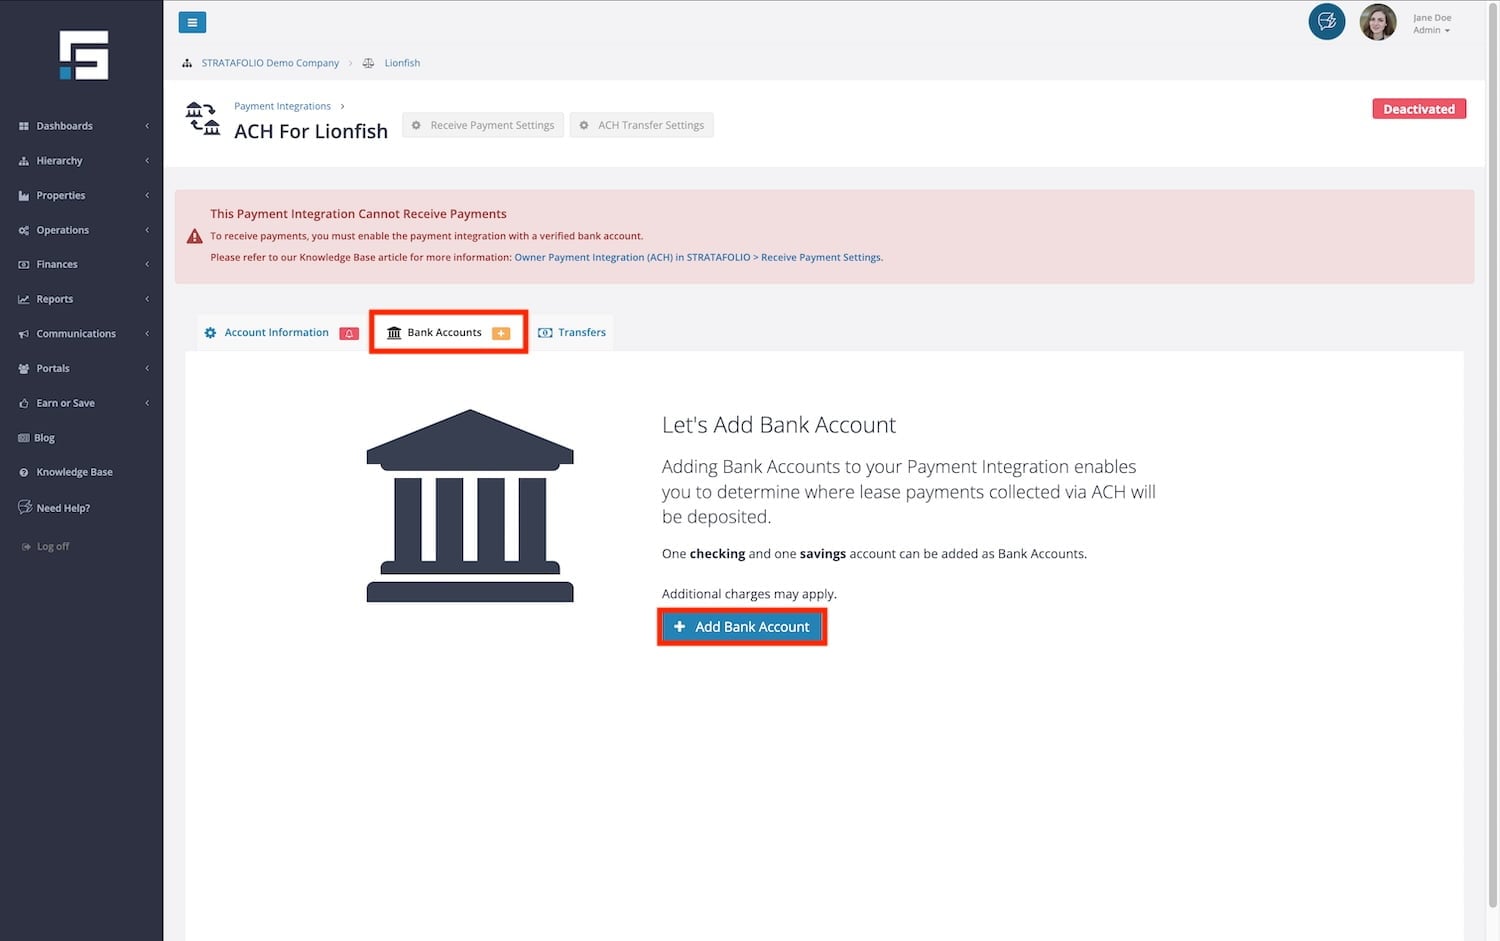1500x941 pixels.
Task: Click the orange plus badge on Bank Accounts
Action: (501, 333)
